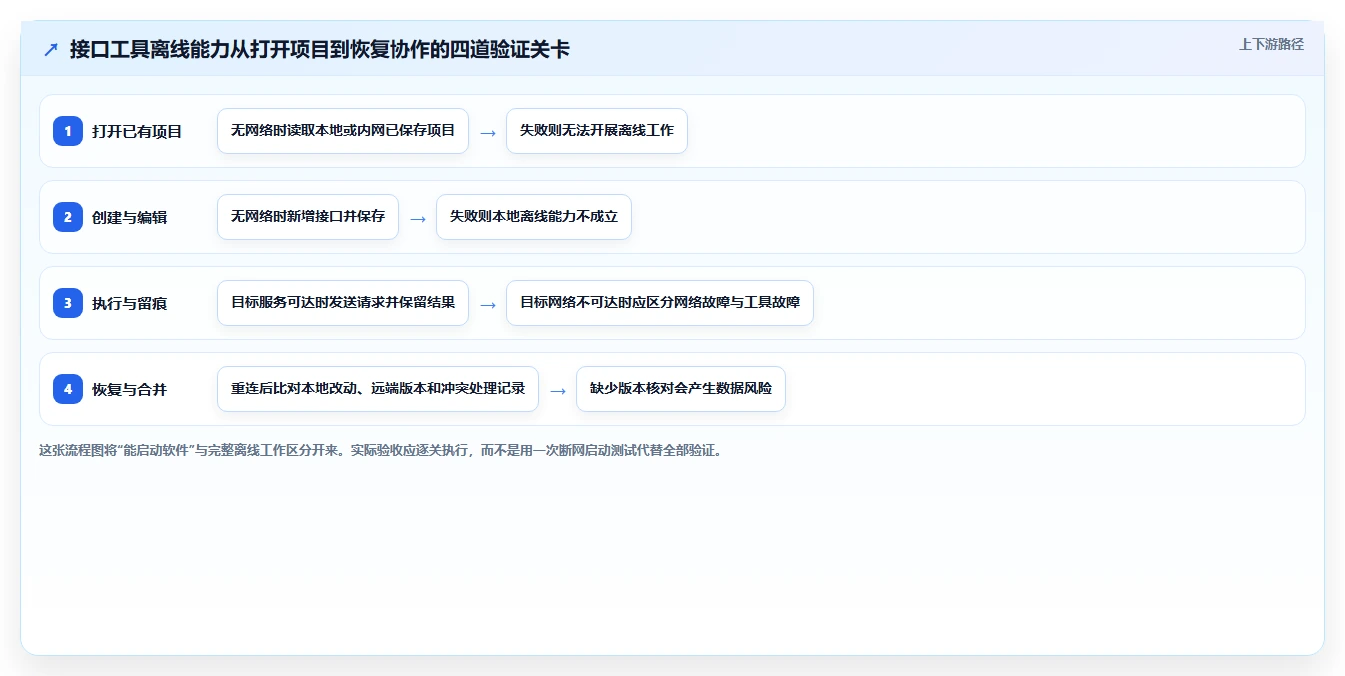The height and width of the screenshot is (676, 1345).
Task: Click the 打开已有项目 step label
Action: coord(137,131)
